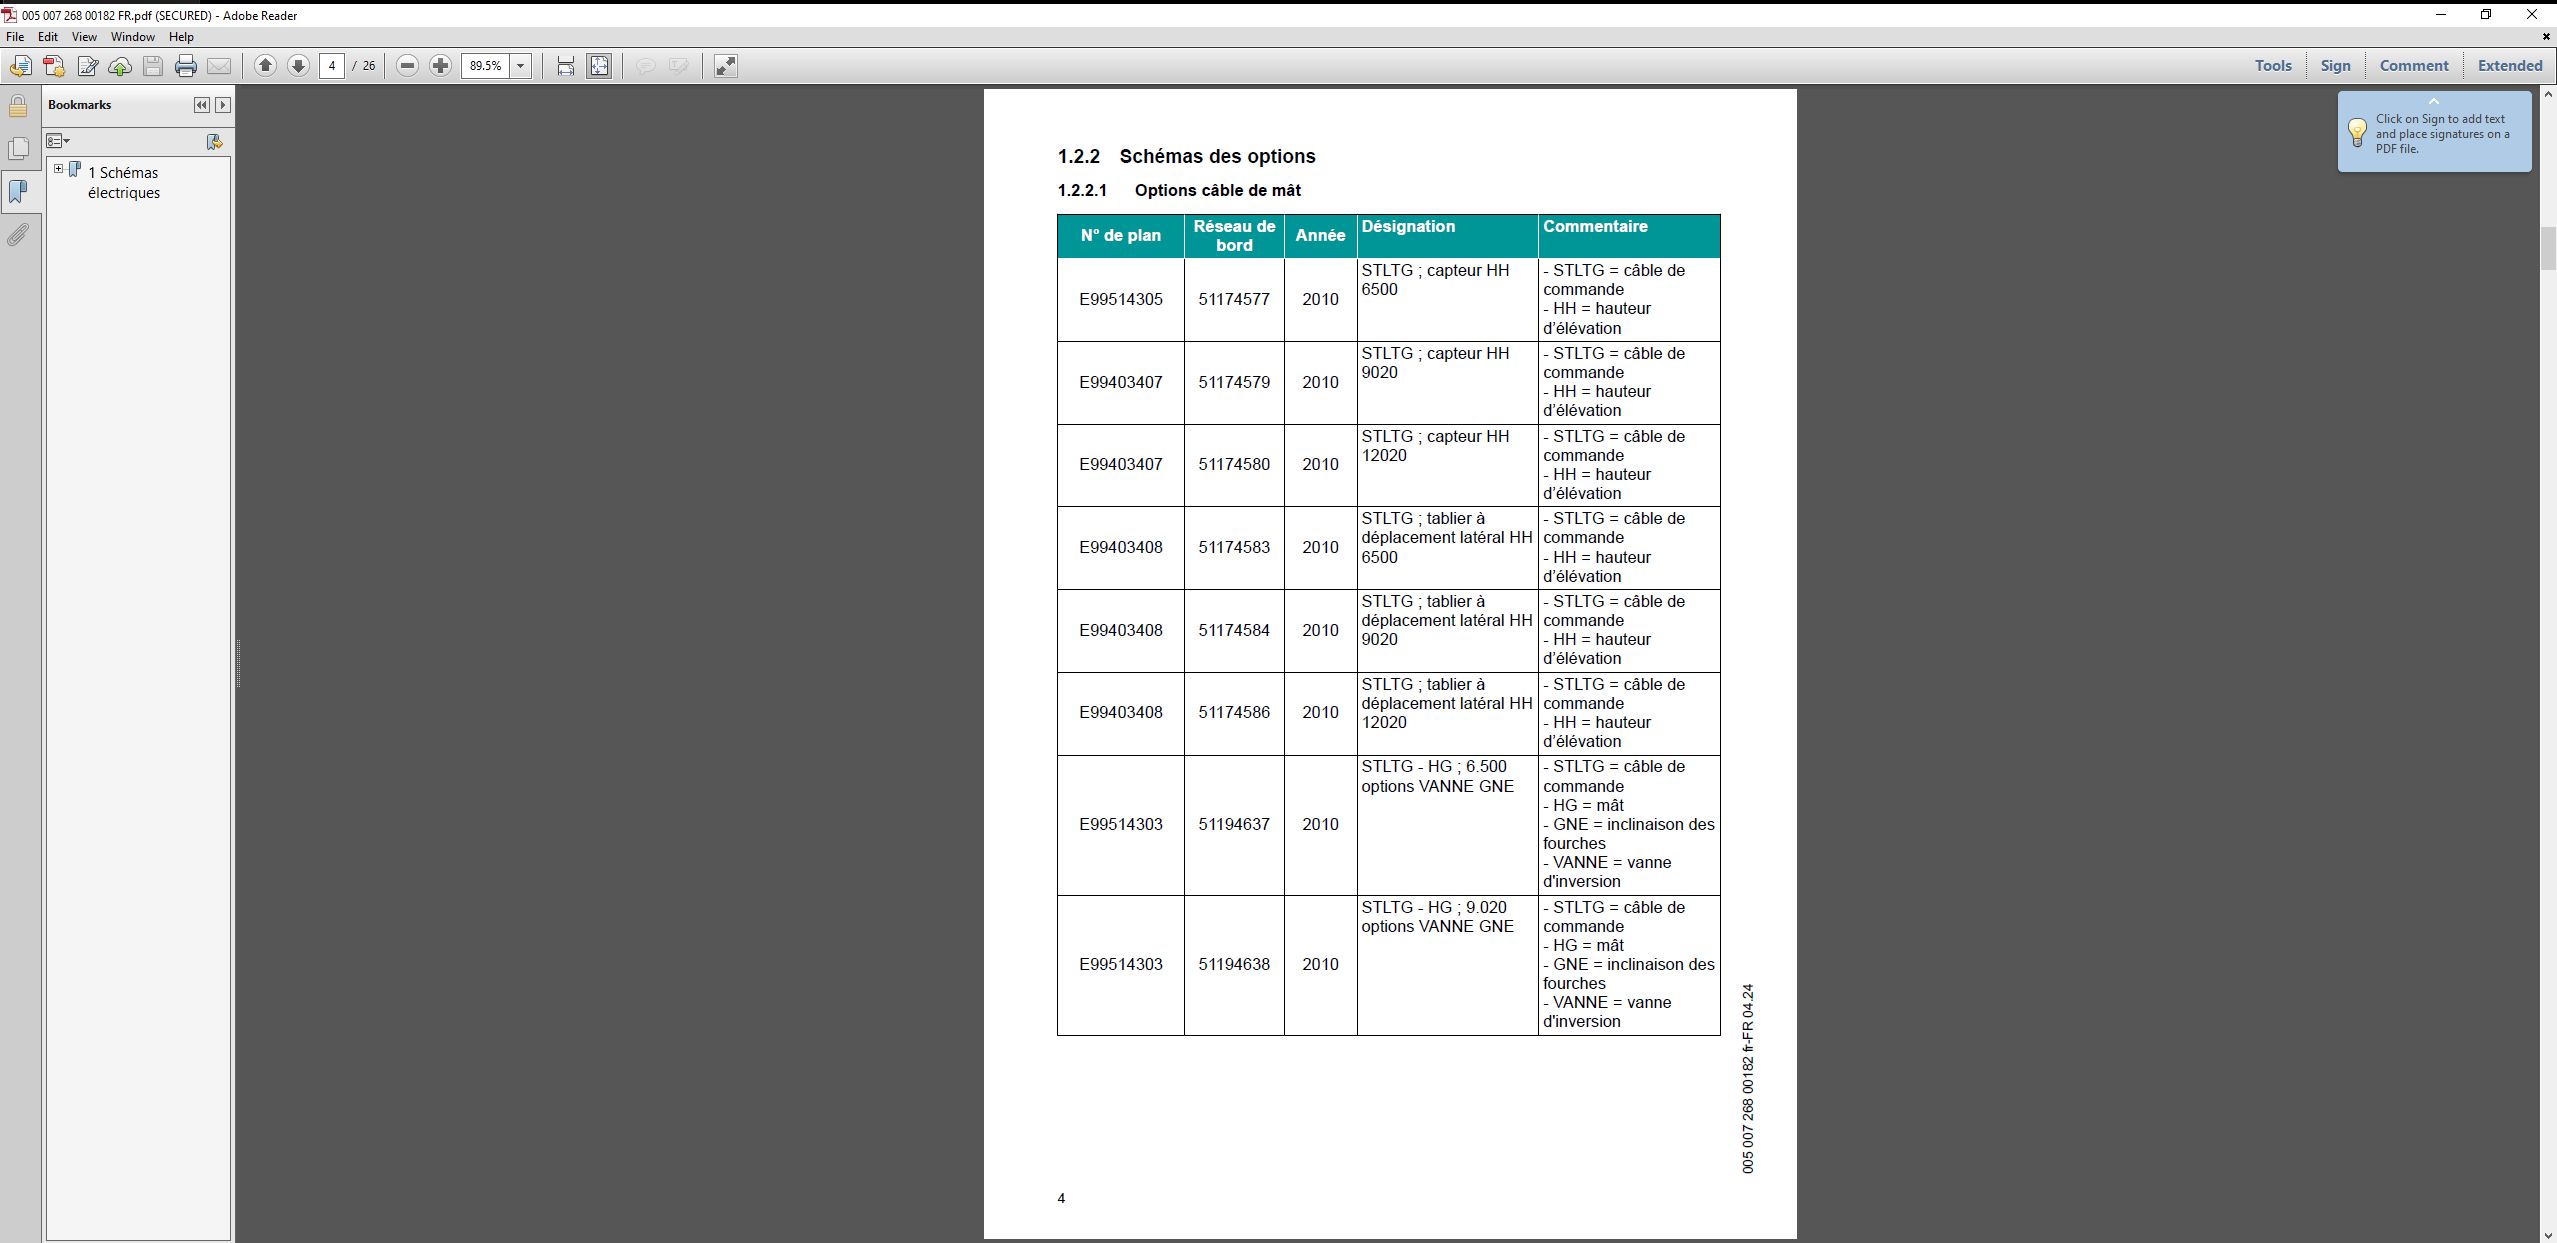The height and width of the screenshot is (1243, 2557).
Task: Go to the previous page arrow
Action: [265, 66]
